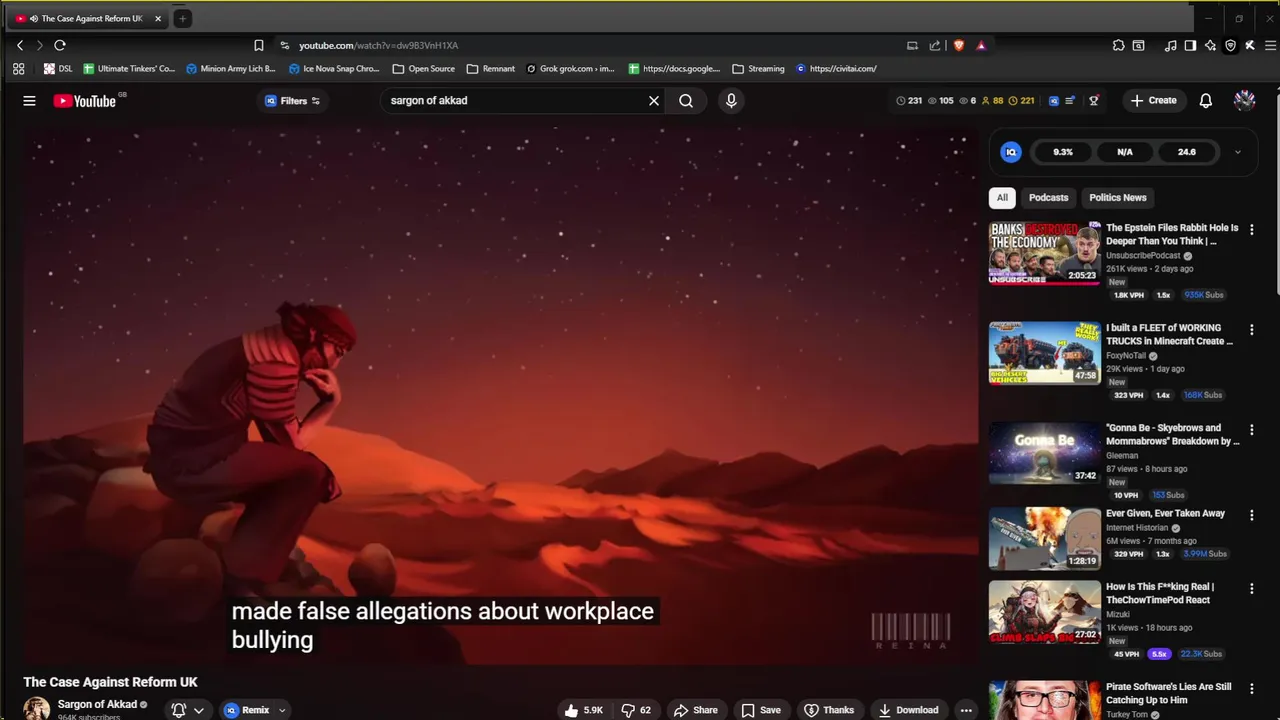Image resolution: width=1280 pixels, height=720 pixels.
Task: Clear the search box with X
Action: click(654, 100)
